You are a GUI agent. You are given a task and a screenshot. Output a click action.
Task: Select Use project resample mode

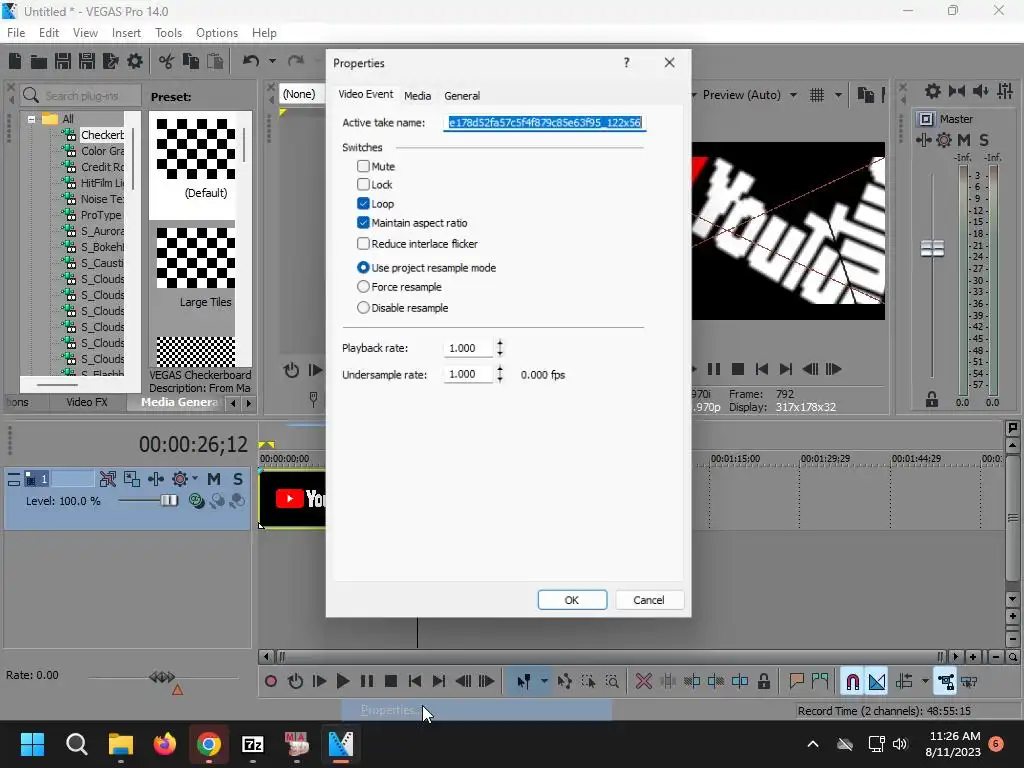tap(363, 267)
